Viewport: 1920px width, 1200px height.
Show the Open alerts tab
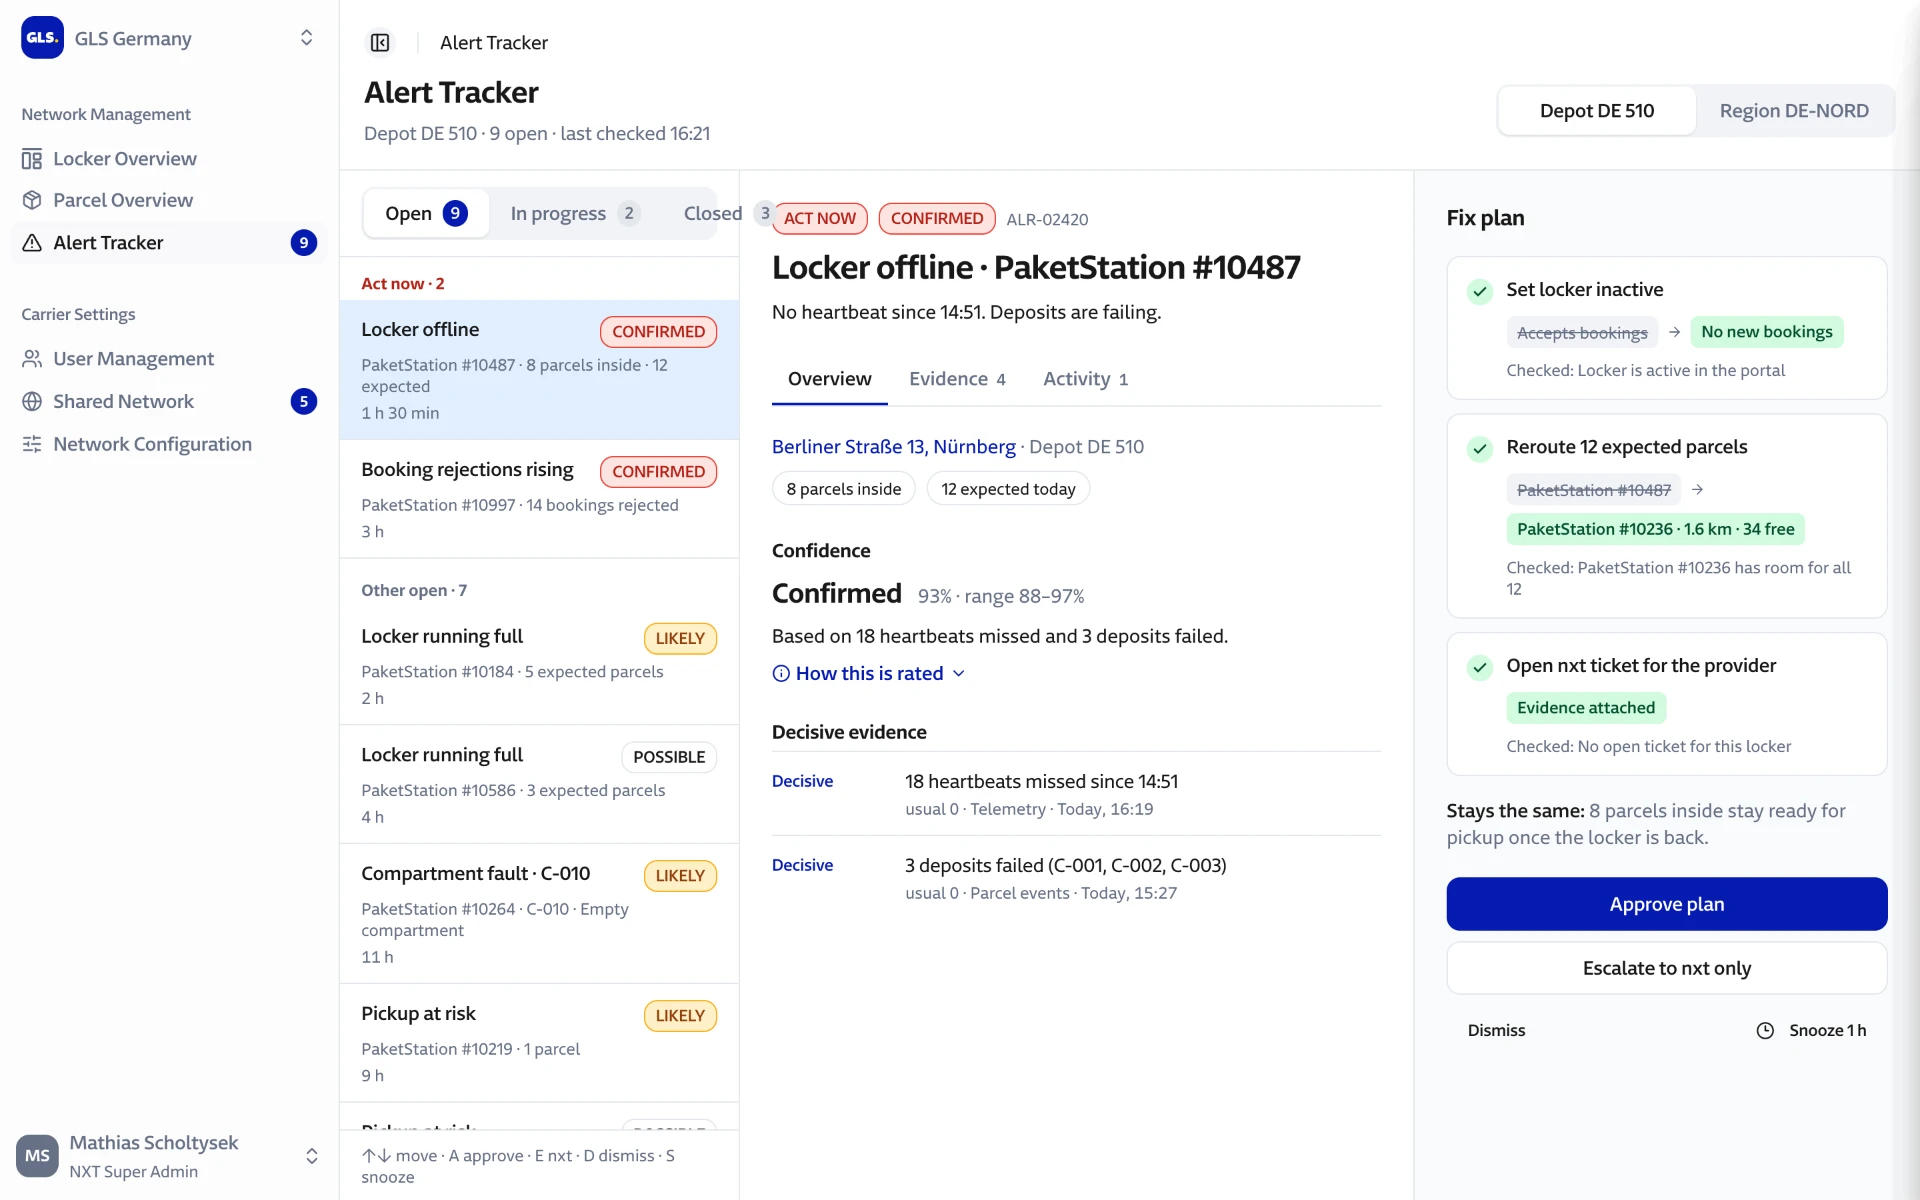click(426, 213)
